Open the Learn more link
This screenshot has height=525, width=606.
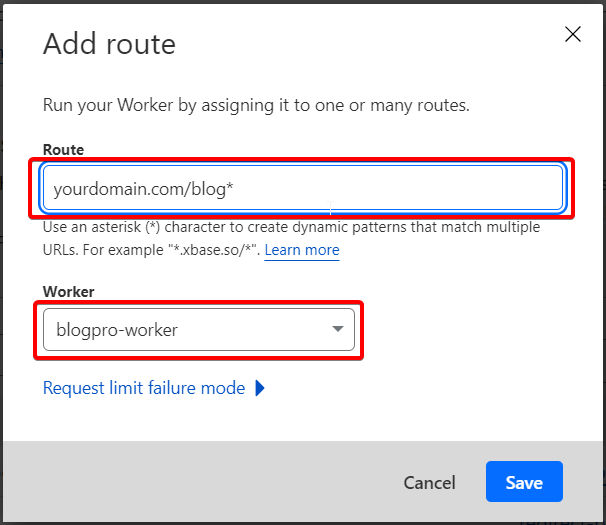[x=302, y=250]
